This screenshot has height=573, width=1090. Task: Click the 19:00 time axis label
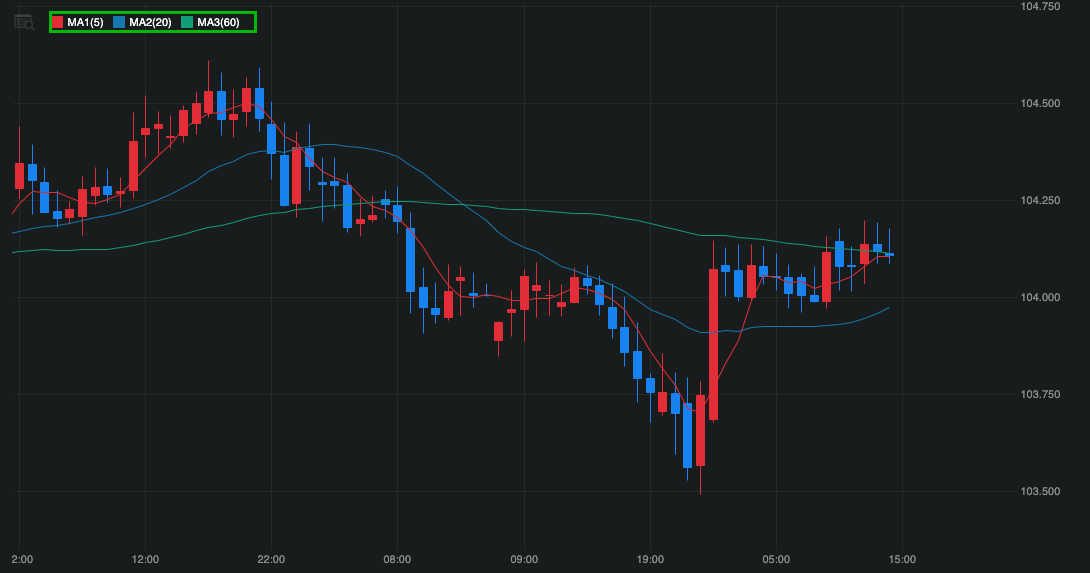[650, 559]
